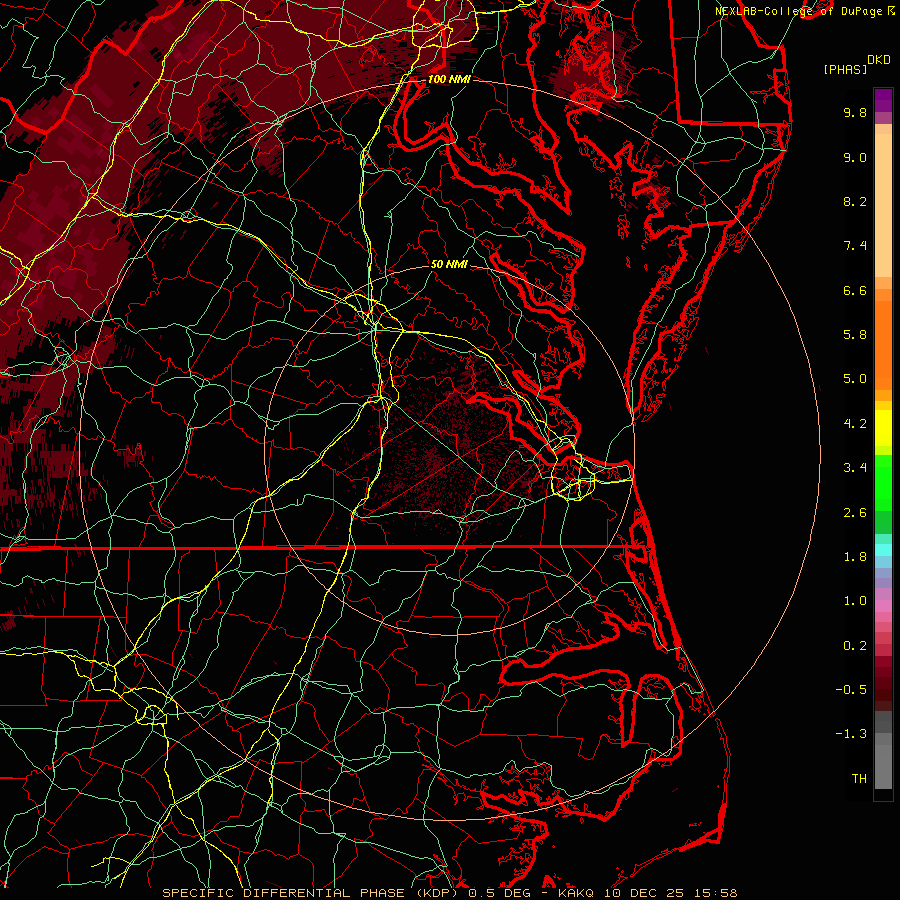Click the 2.6 scale value
900x900 pixels.
(x=855, y=513)
